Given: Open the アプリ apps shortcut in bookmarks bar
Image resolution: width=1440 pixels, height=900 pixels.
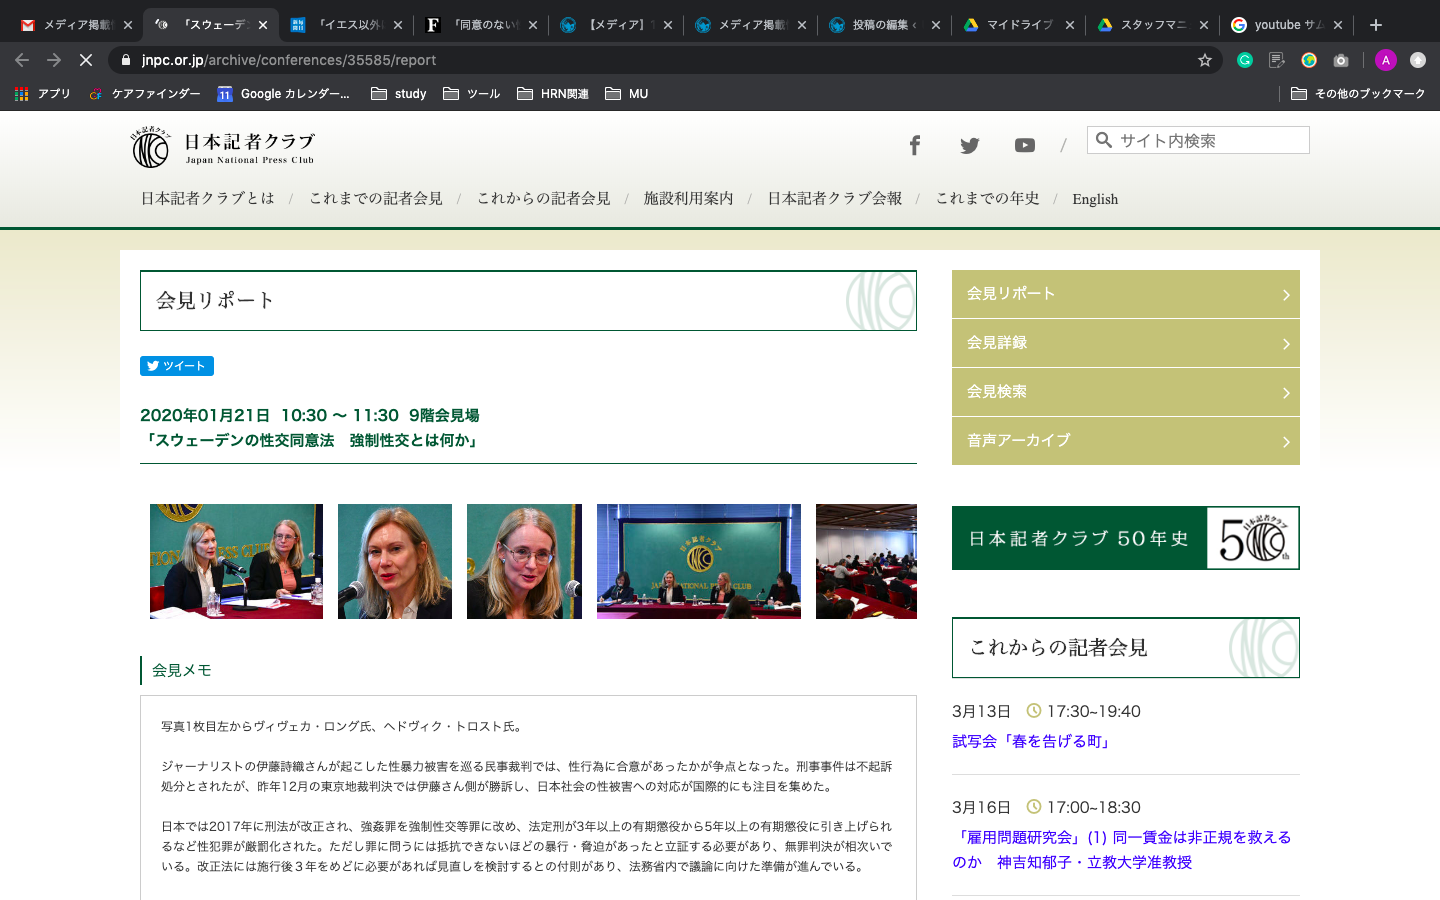Looking at the screenshot, I should [42, 94].
